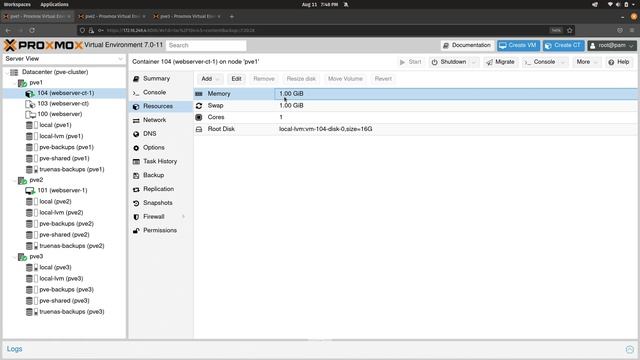The image size is (640, 360).
Task: Open the Options tab
Action: coord(153,147)
